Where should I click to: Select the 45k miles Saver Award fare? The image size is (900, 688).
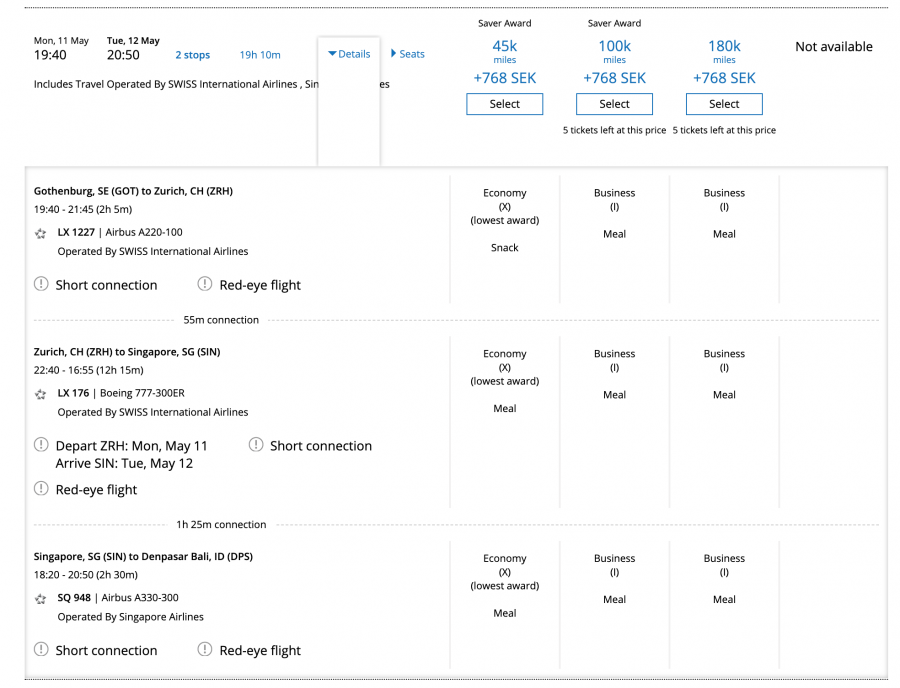[504, 103]
